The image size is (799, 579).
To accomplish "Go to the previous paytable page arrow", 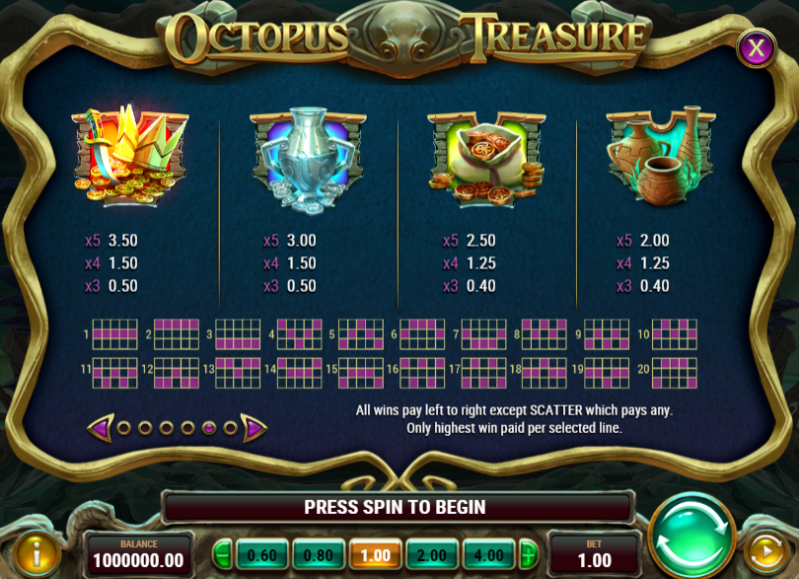I will pyautogui.click(x=100, y=428).
